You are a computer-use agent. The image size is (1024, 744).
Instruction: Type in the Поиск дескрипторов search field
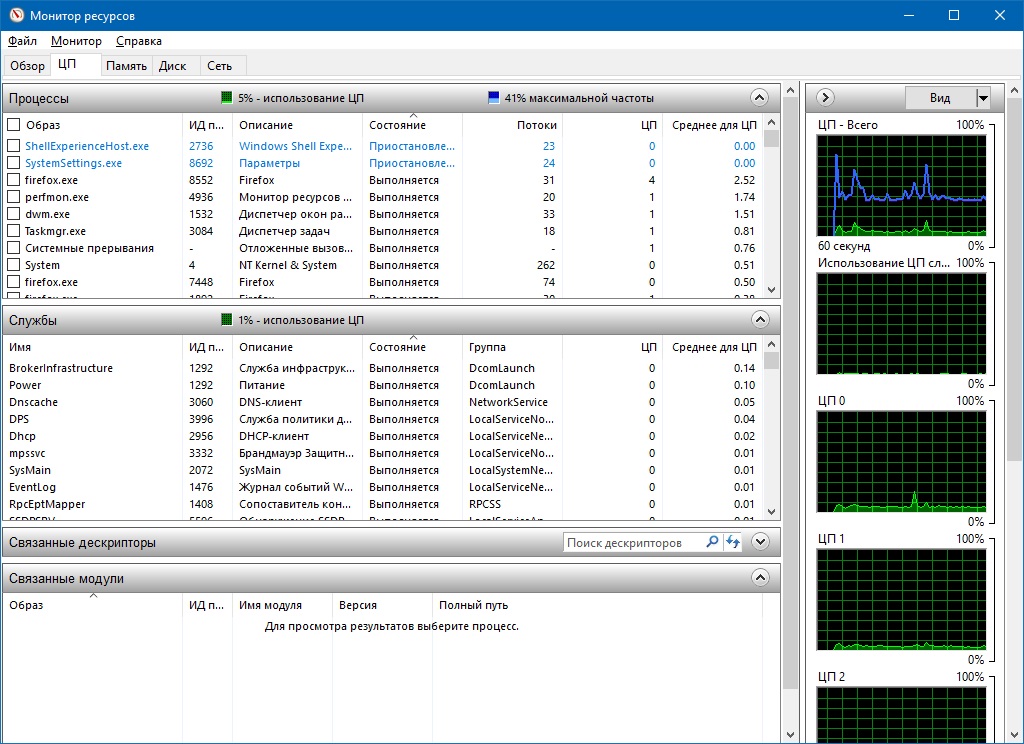pos(632,542)
